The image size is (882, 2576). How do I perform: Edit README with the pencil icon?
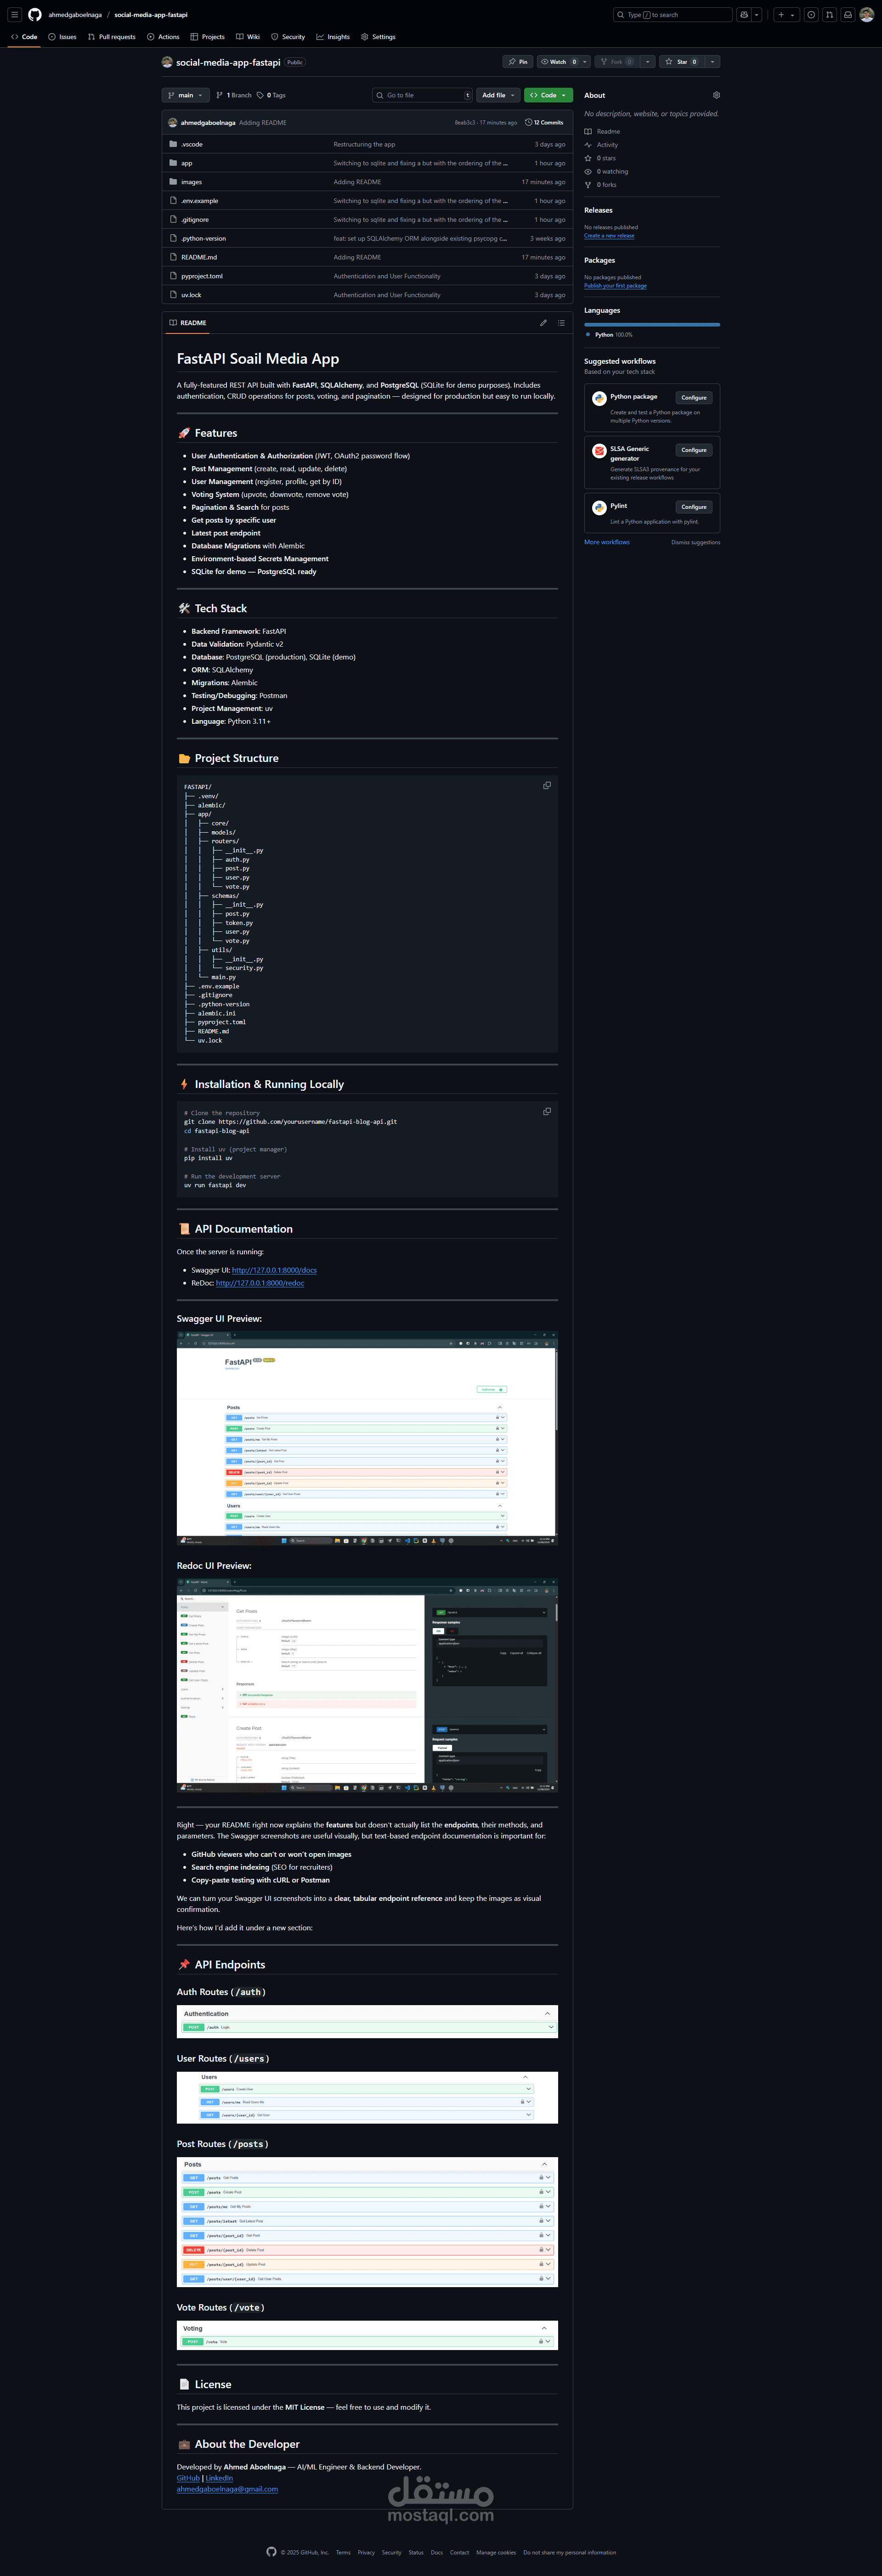(543, 323)
